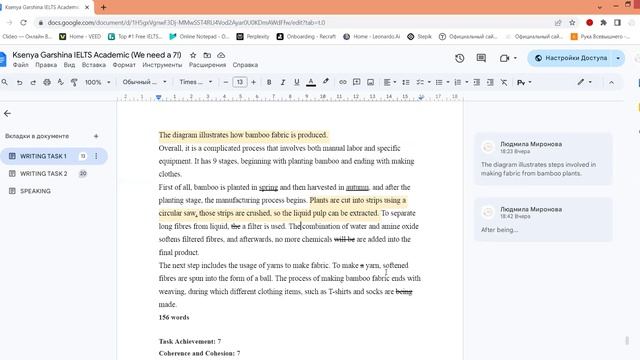
Task: Reload the page in the browser
Action: 23,22
